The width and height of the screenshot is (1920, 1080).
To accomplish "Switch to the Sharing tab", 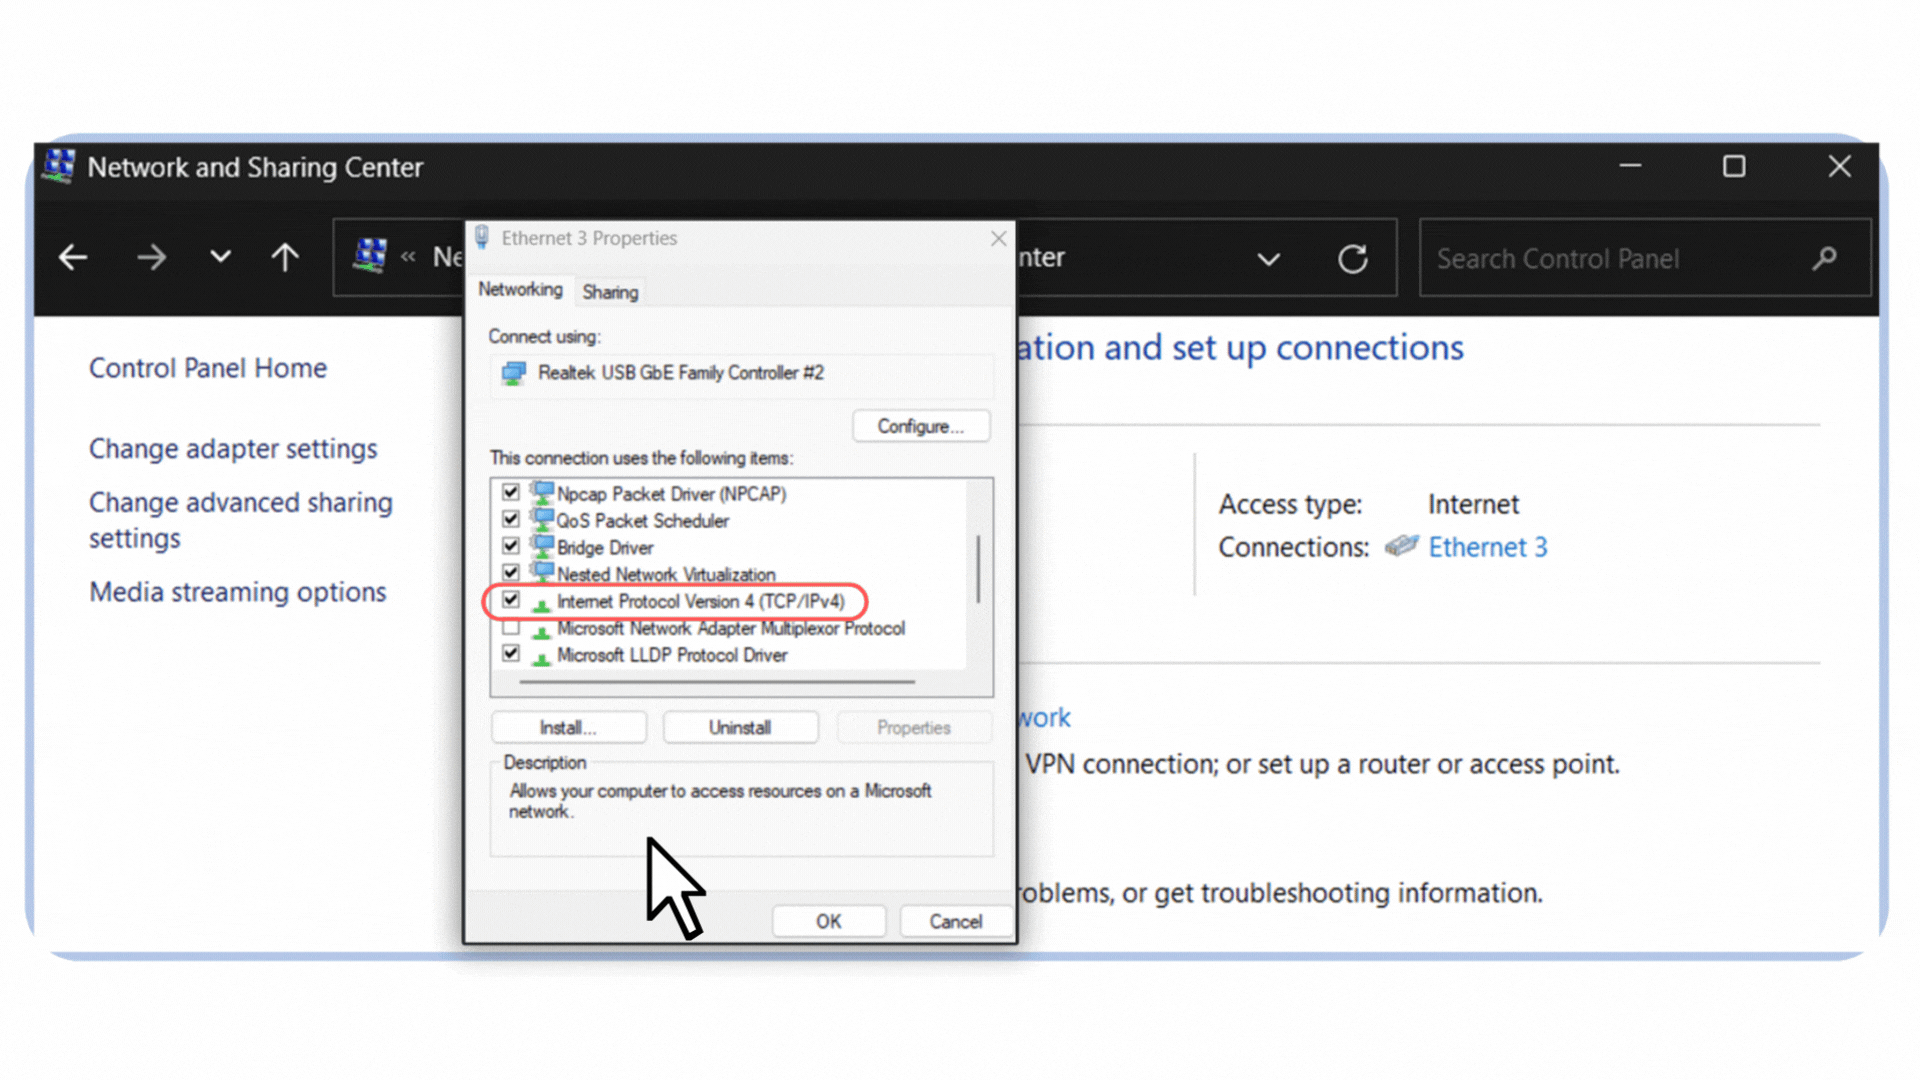I will (x=610, y=292).
